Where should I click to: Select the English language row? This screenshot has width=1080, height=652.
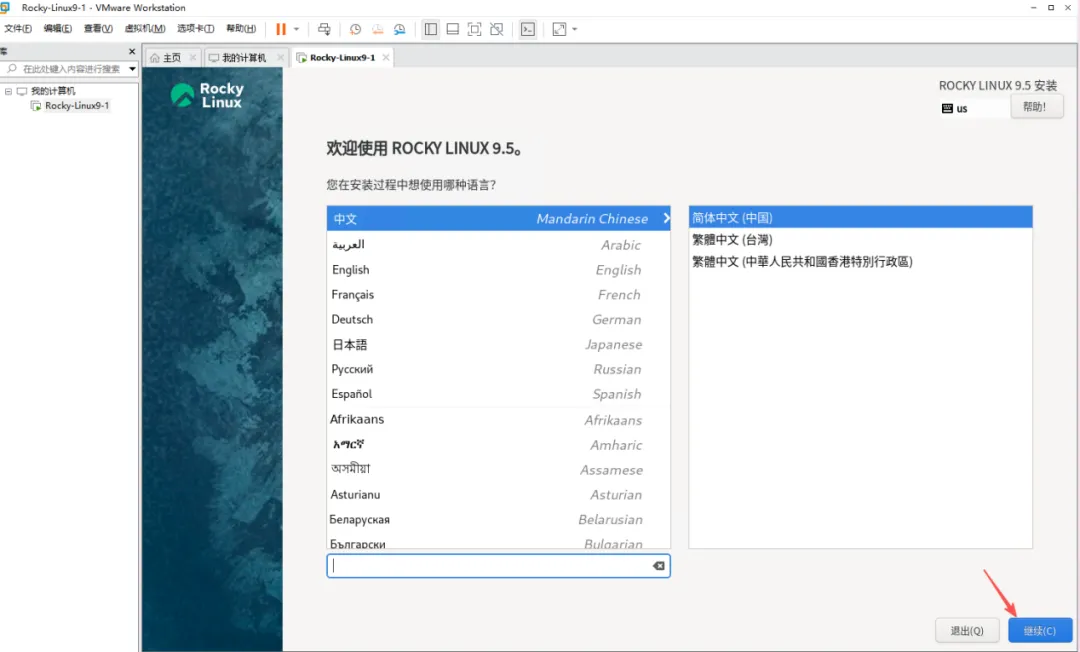point(498,269)
